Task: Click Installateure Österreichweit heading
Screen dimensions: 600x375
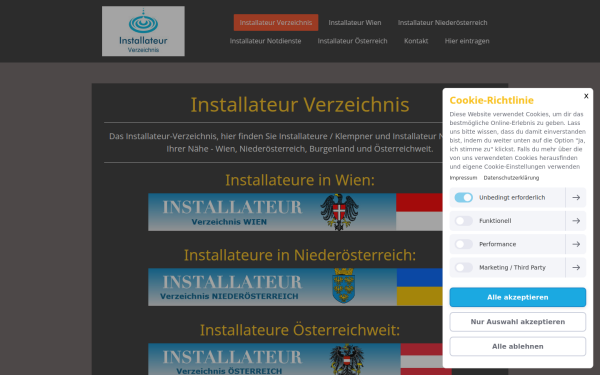Action: [x=300, y=330]
